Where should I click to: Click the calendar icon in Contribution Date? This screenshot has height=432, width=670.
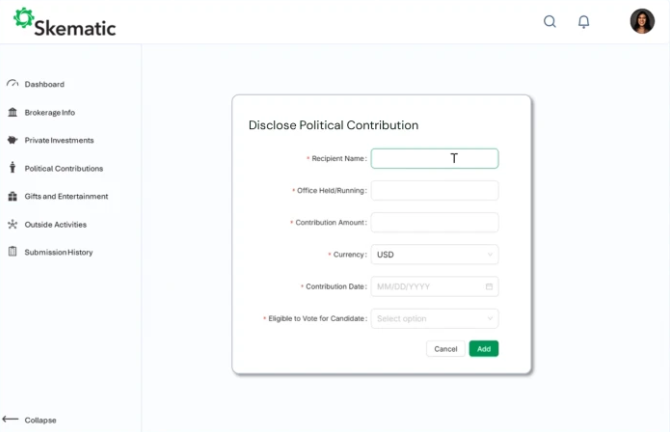click(489, 287)
